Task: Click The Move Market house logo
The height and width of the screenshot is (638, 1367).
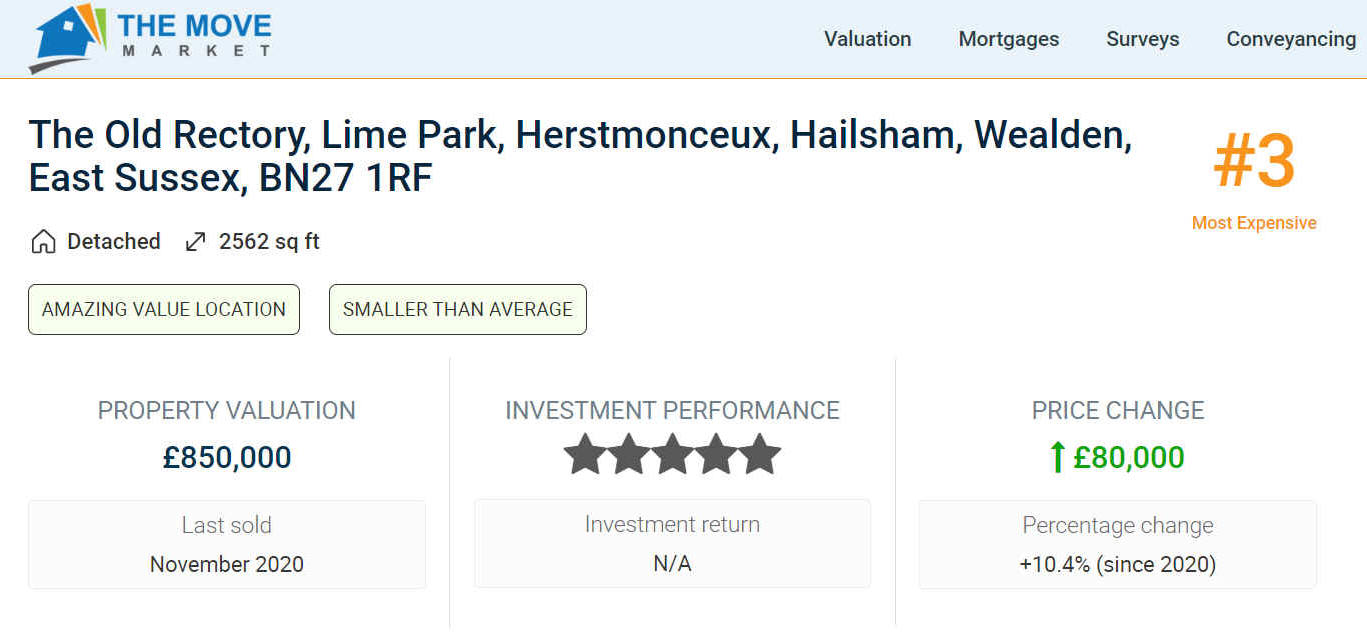Action: [68, 38]
